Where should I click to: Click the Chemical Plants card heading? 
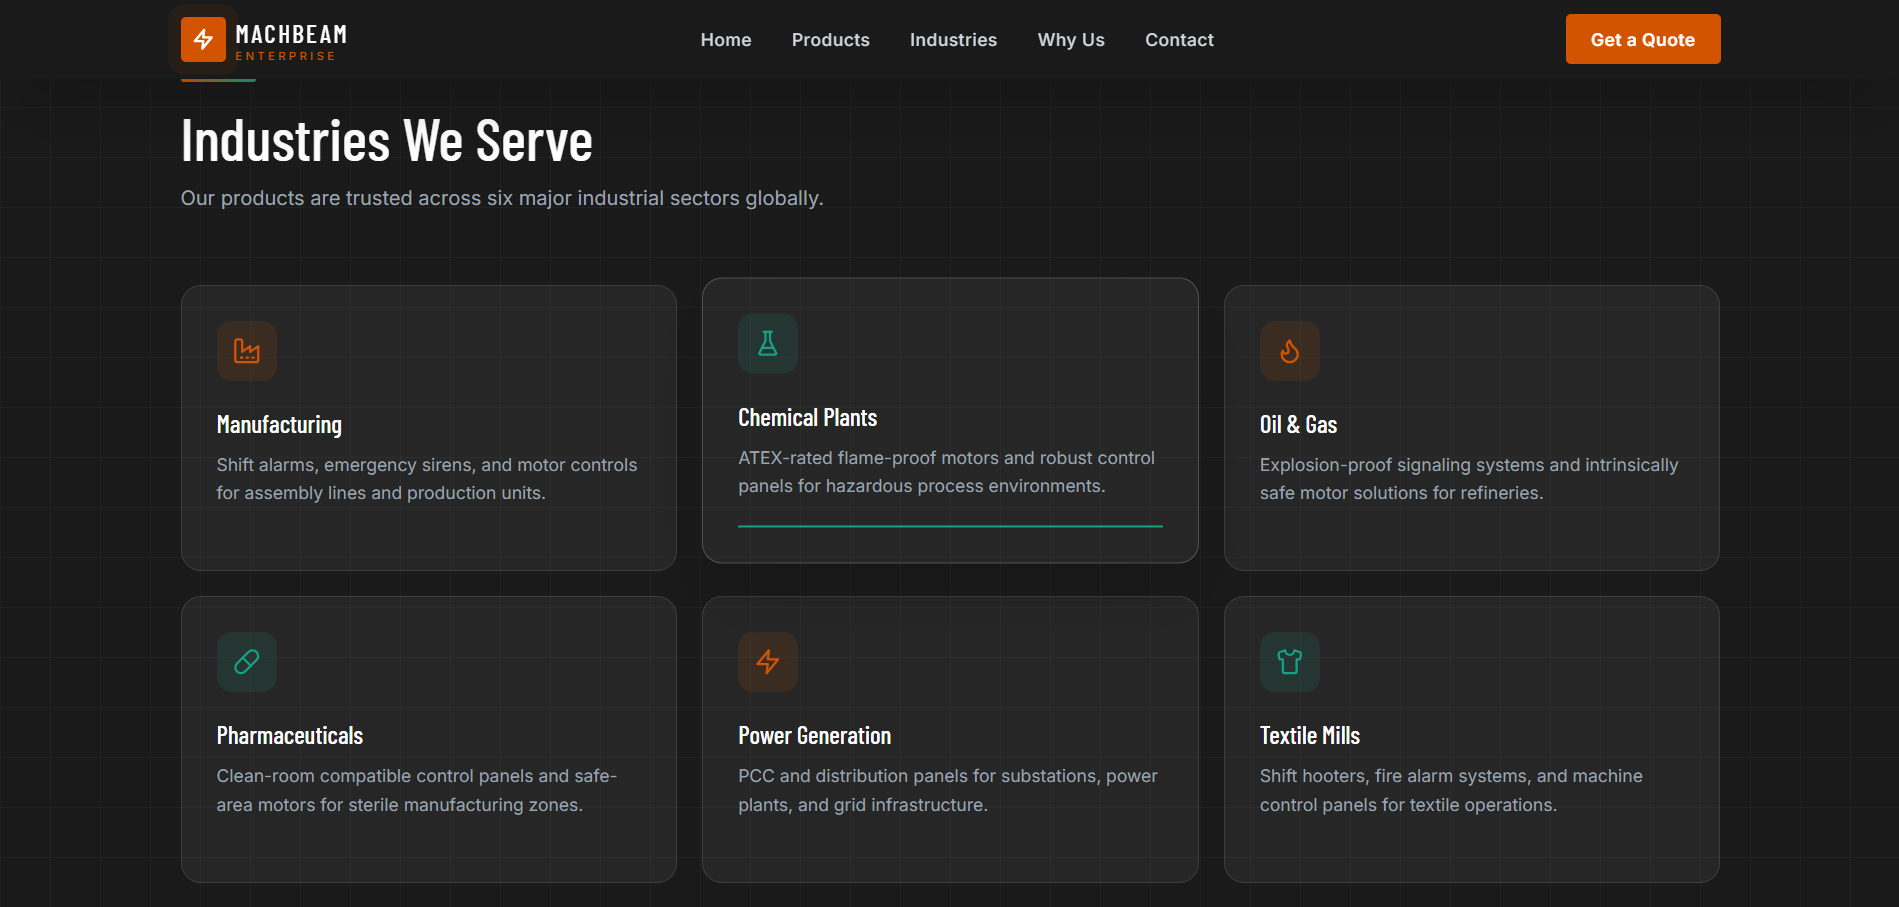[808, 418]
